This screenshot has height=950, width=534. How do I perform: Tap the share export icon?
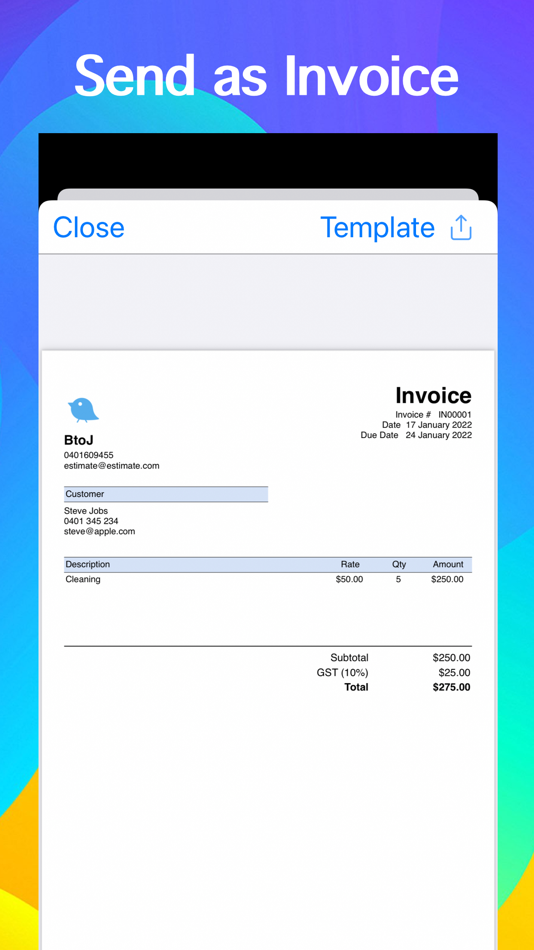point(461,228)
